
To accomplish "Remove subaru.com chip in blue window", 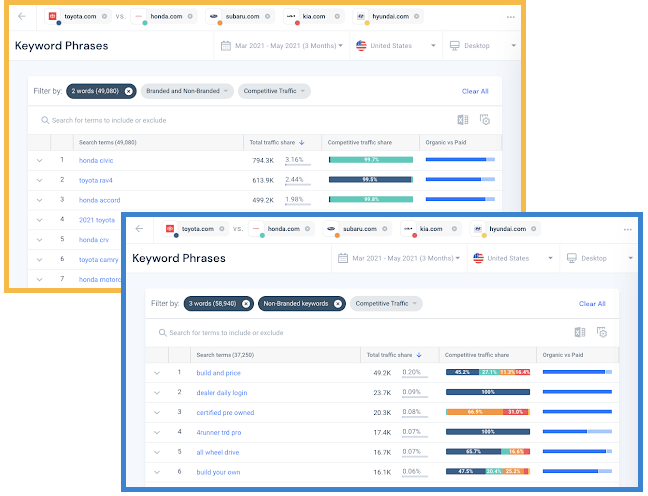I will pyautogui.click(x=385, y=229).
